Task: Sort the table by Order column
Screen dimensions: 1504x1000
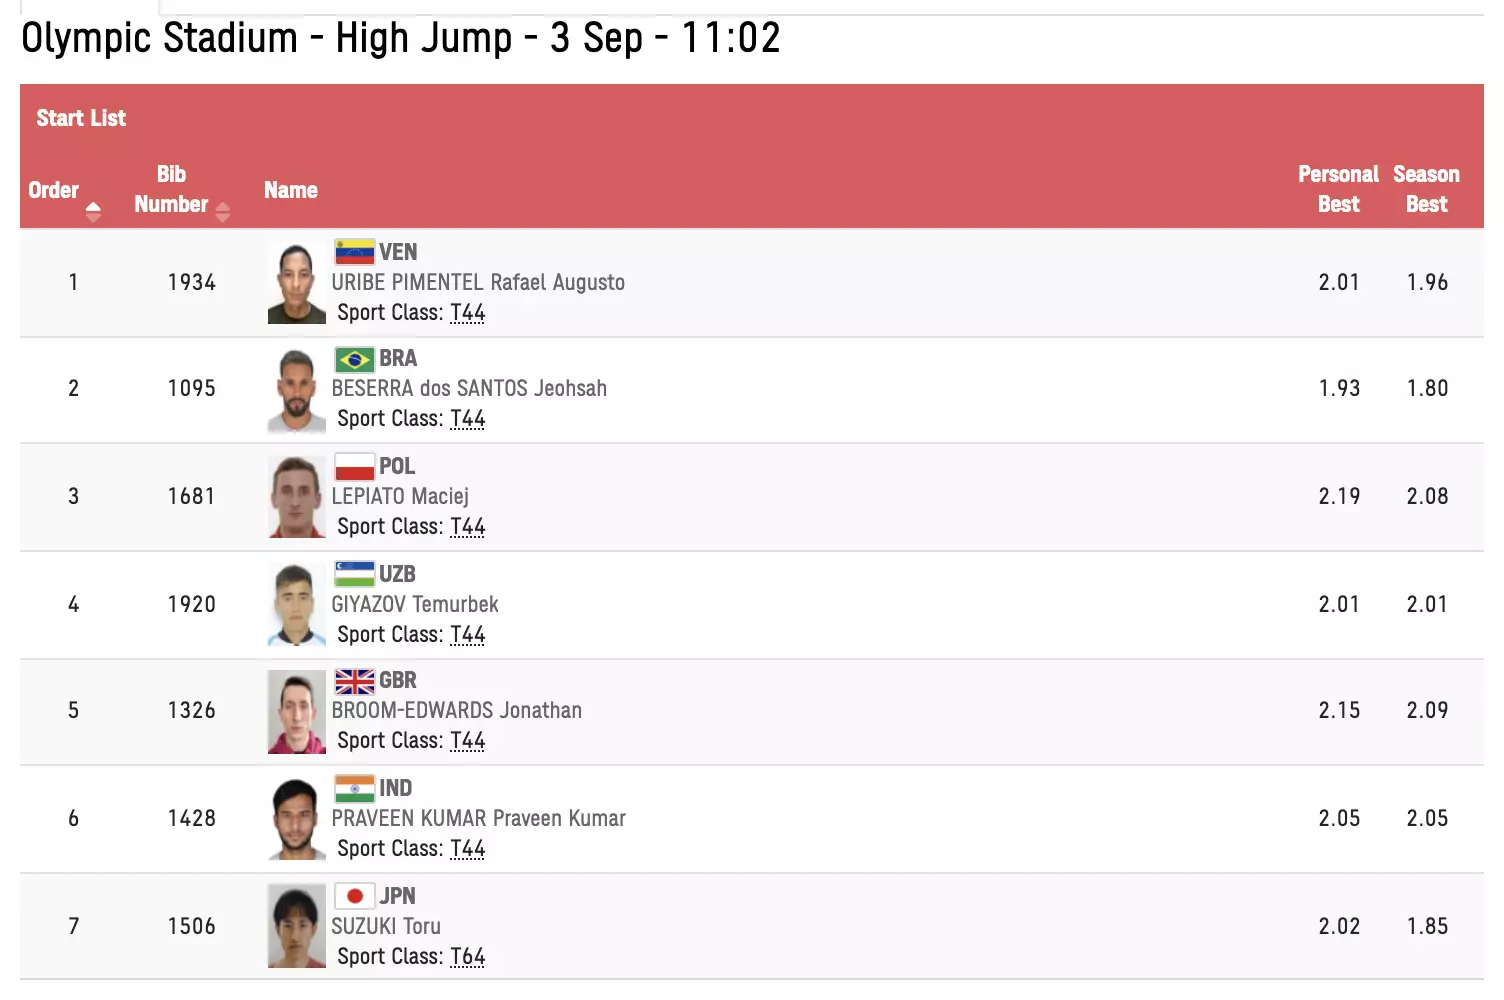Action: point(93,210)
